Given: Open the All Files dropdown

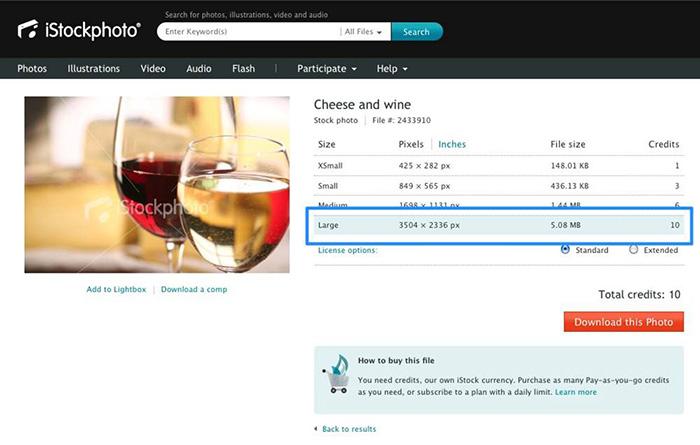Looking at the screenshot, I should point(363,32).
